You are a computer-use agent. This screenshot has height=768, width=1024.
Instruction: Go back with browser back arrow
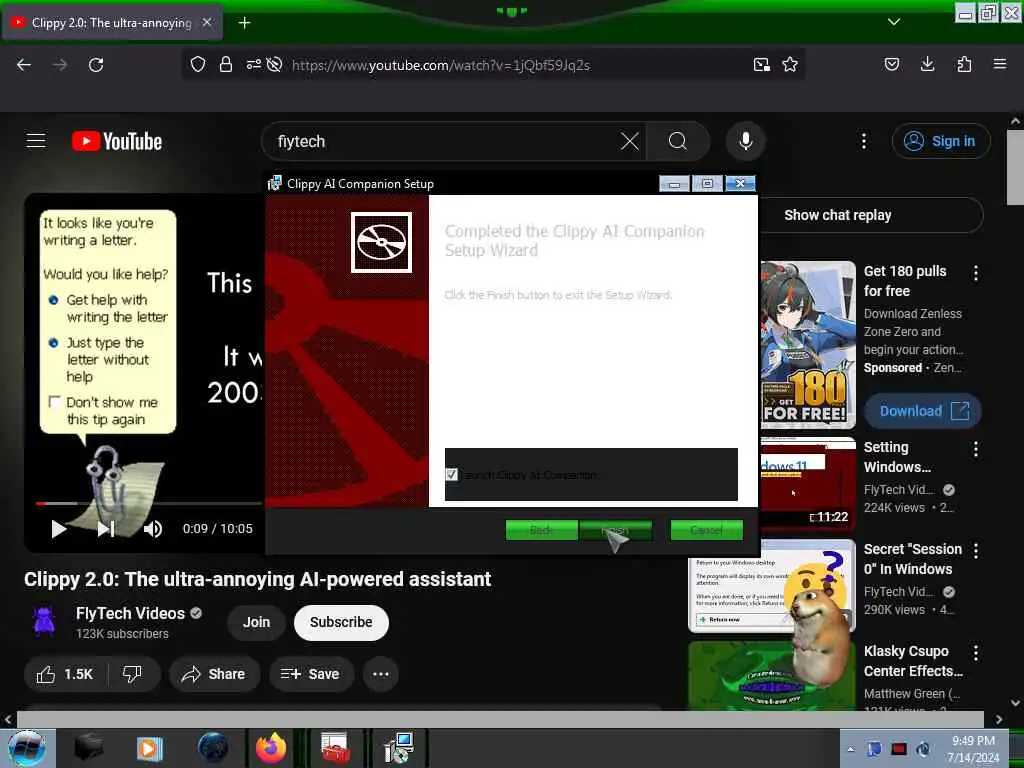[24, 65]
